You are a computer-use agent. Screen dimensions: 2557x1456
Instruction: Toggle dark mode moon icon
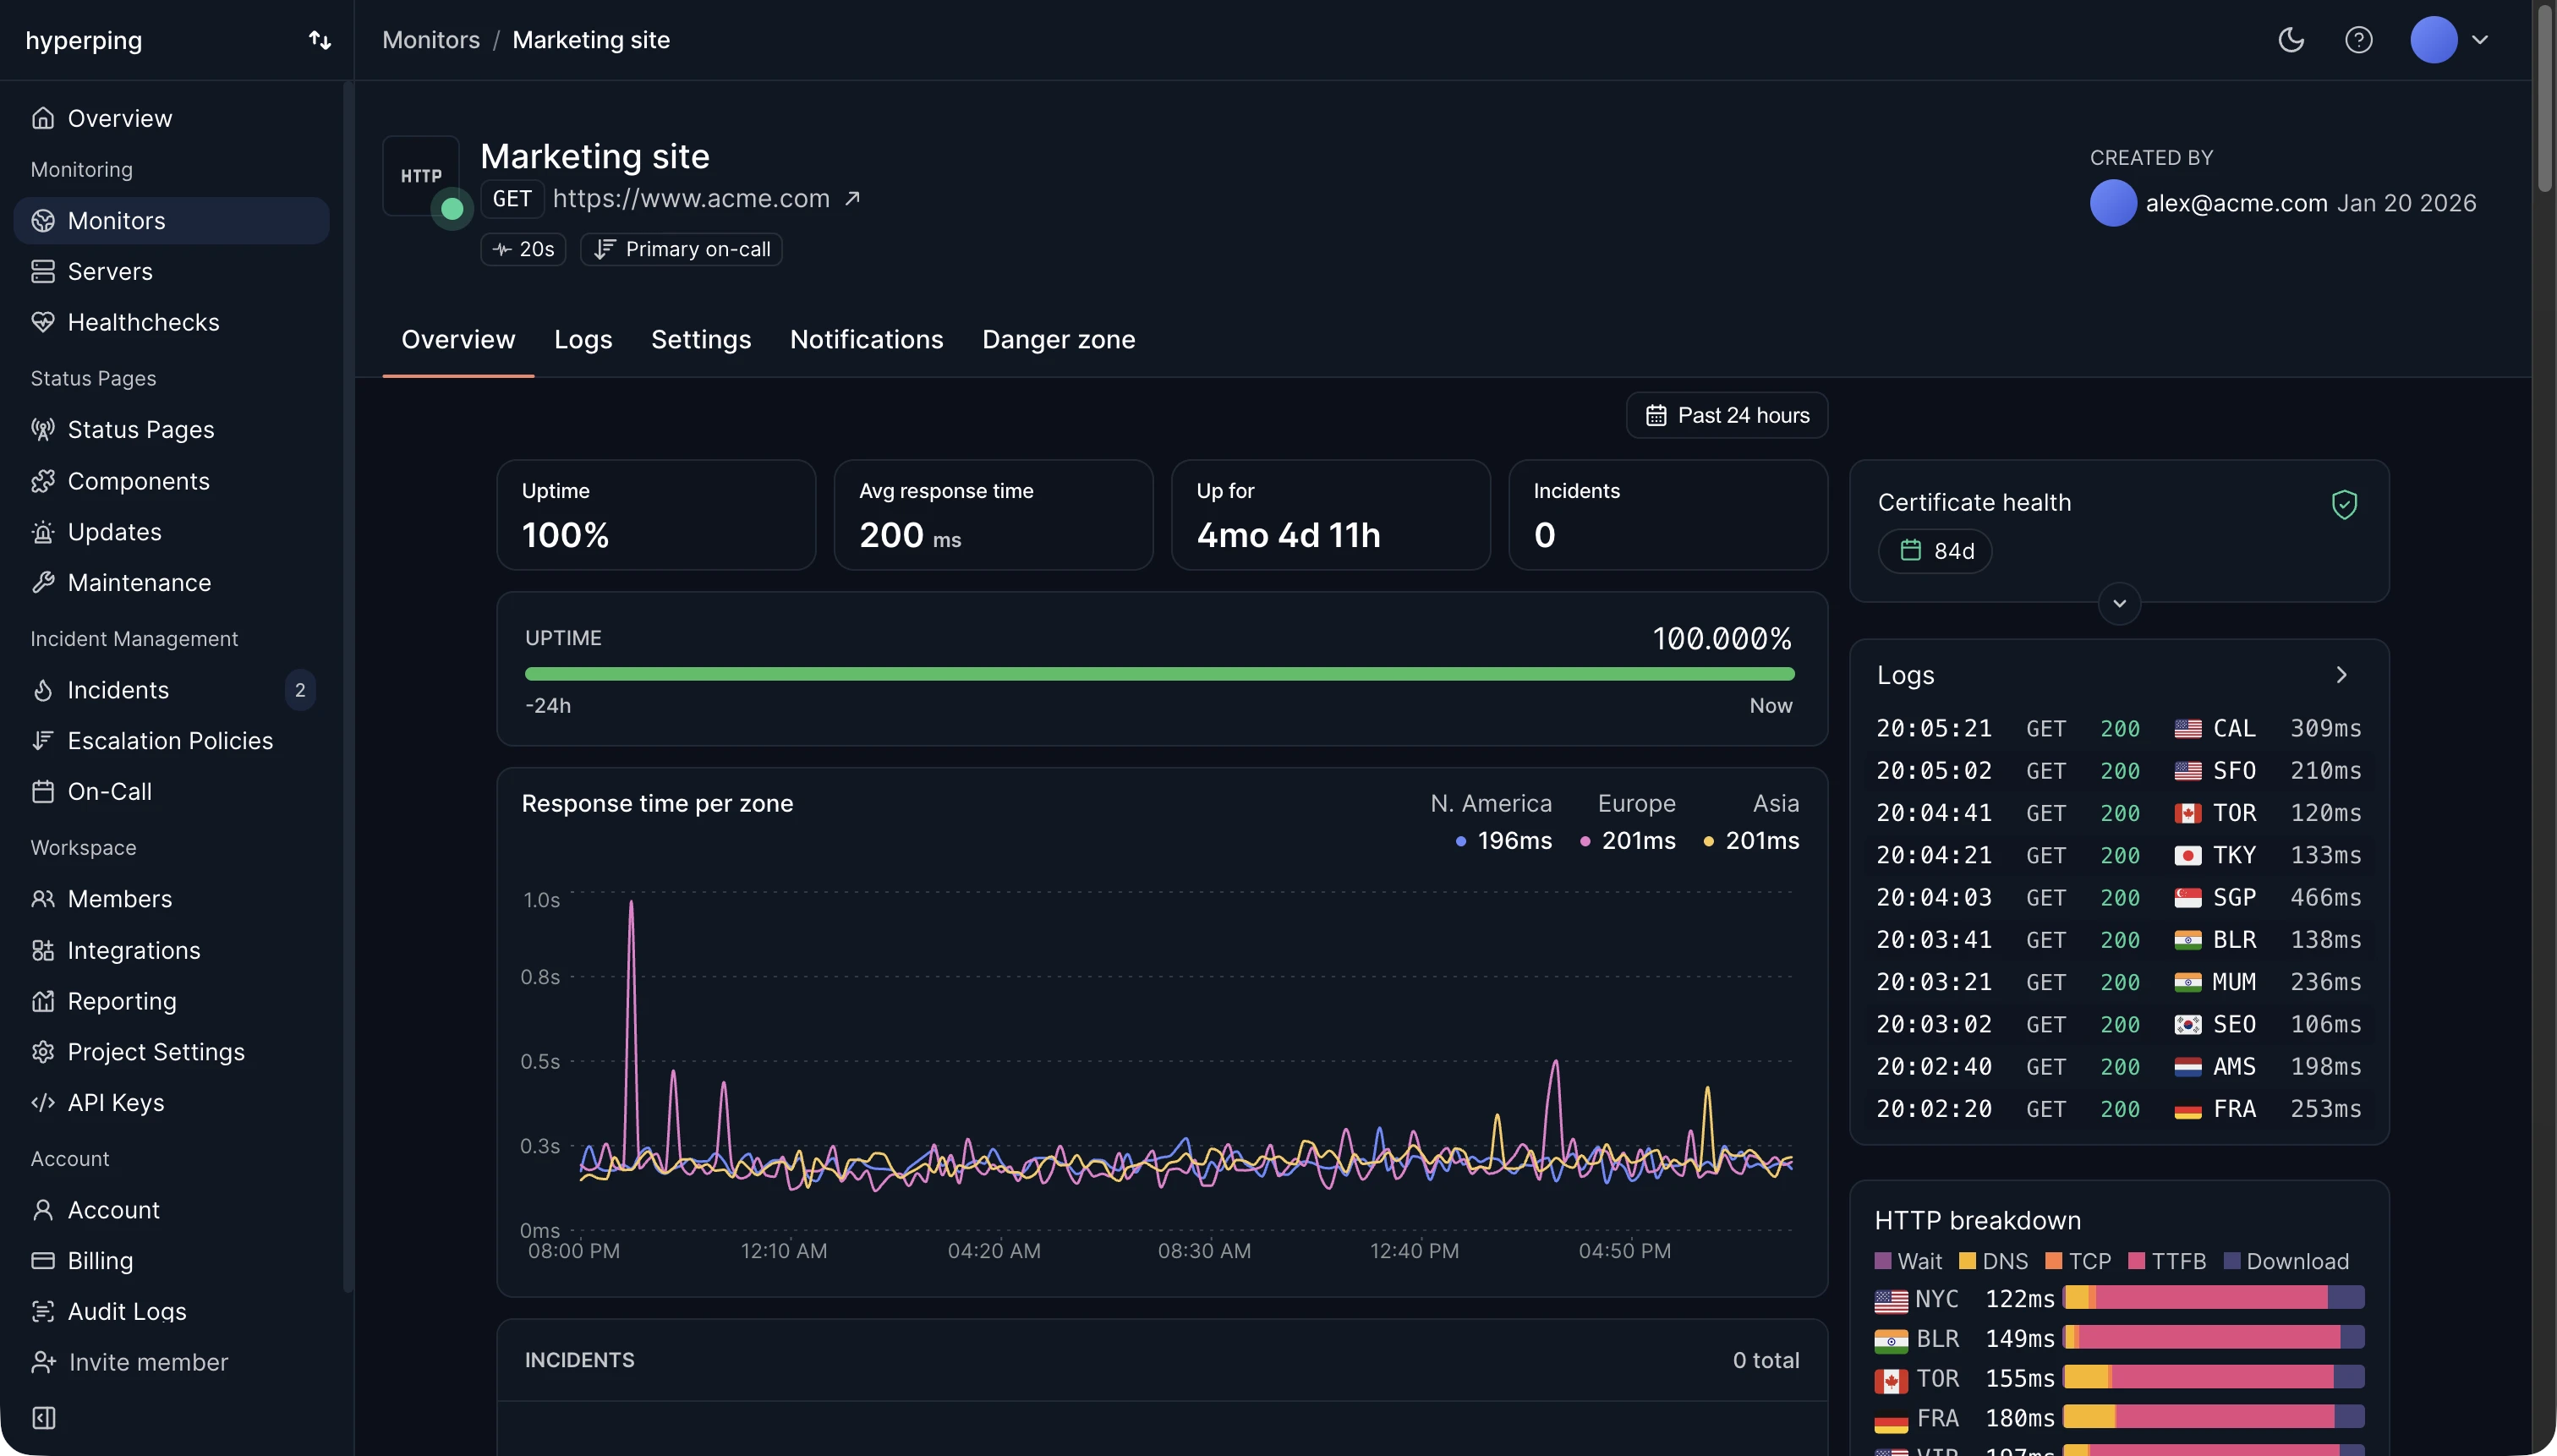[x=2291, y=40]
